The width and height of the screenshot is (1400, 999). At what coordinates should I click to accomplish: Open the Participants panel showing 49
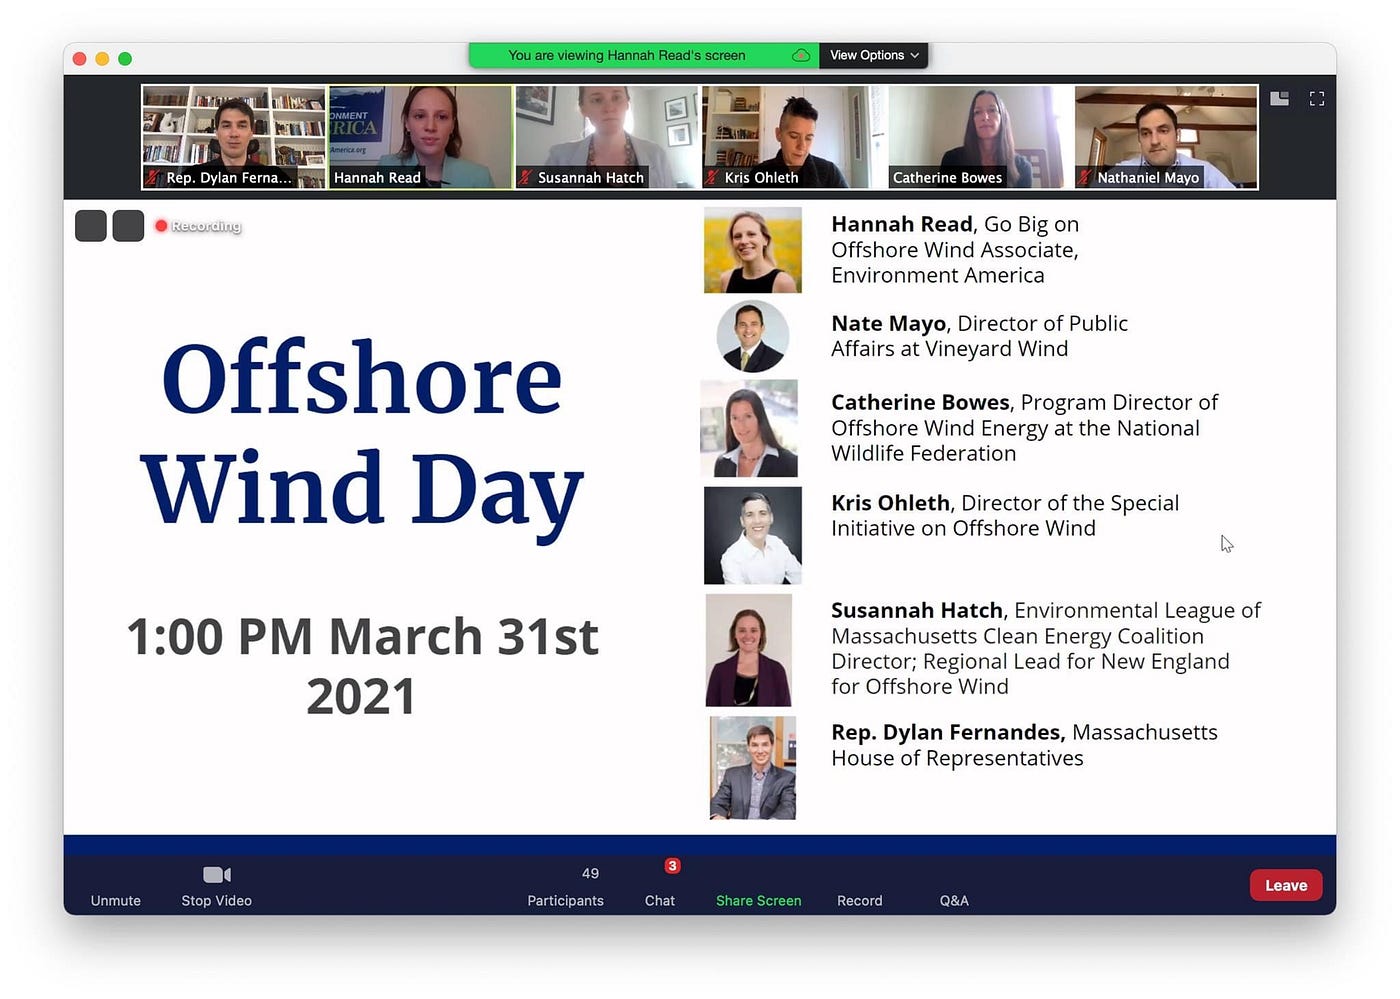click(565, 887)
